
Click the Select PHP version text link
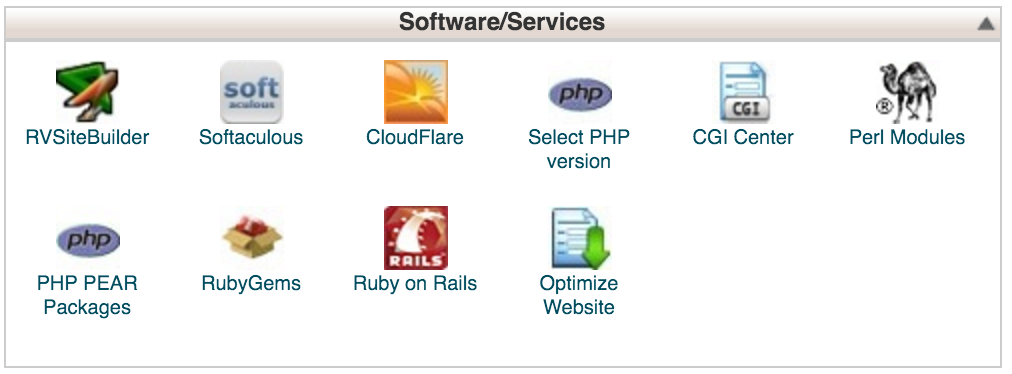(x=579, y=149)
